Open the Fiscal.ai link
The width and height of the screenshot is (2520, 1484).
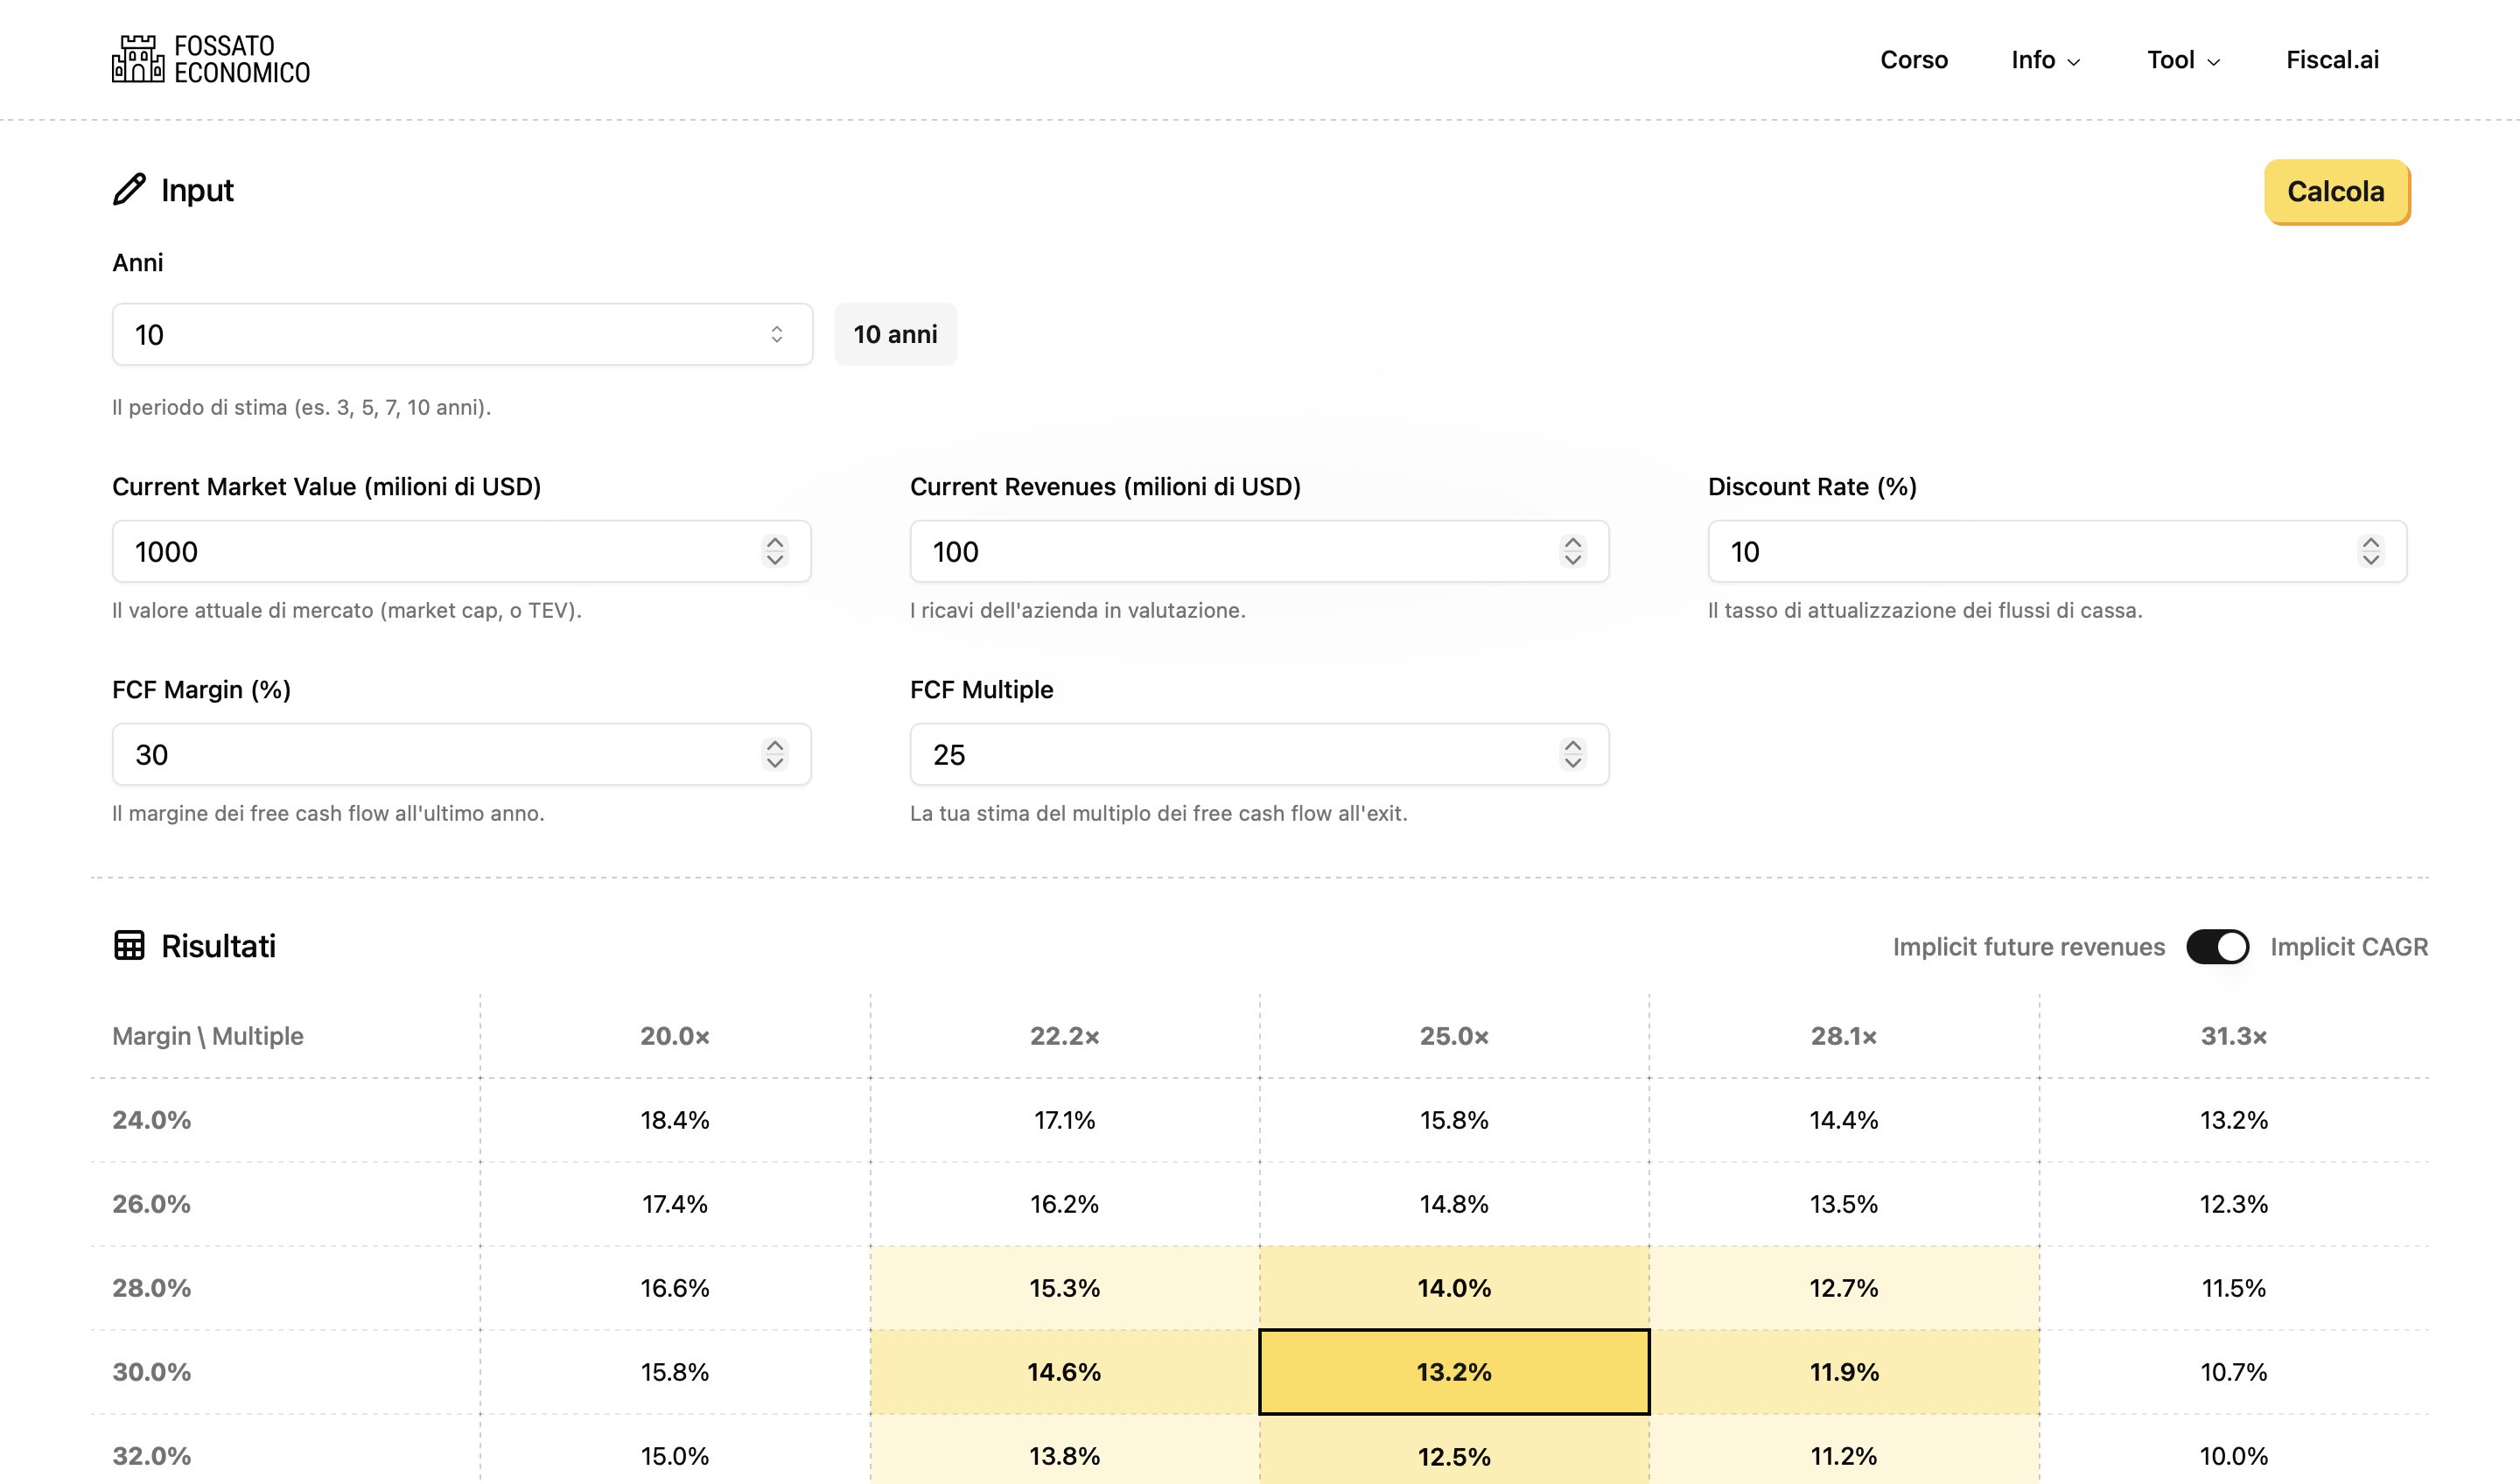tap(2332, 60)
